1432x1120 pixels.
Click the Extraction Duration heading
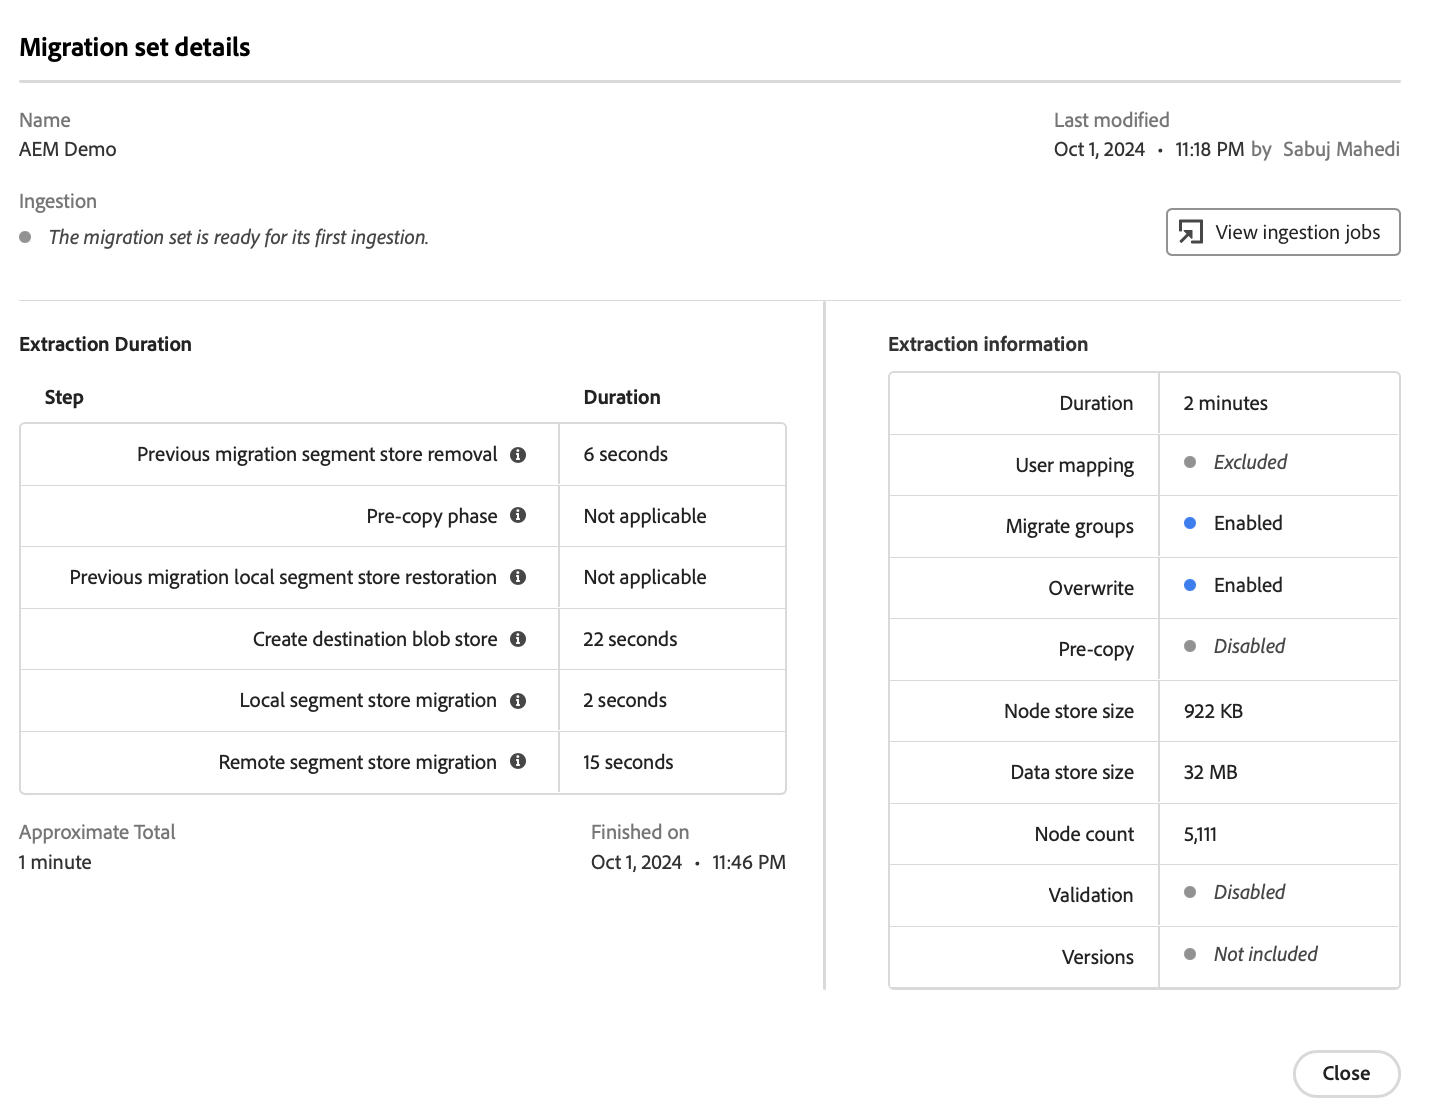tap(105, 344)
